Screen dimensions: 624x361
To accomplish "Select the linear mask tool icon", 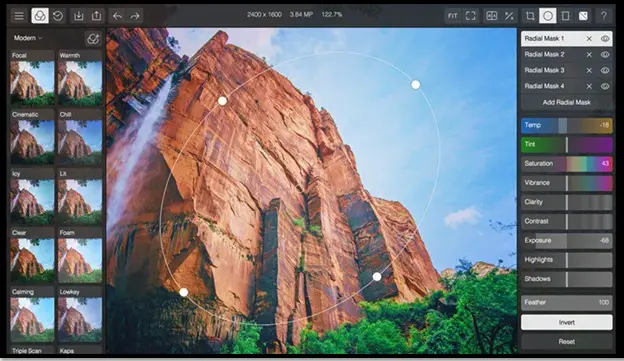I will (x=566, y=16).
